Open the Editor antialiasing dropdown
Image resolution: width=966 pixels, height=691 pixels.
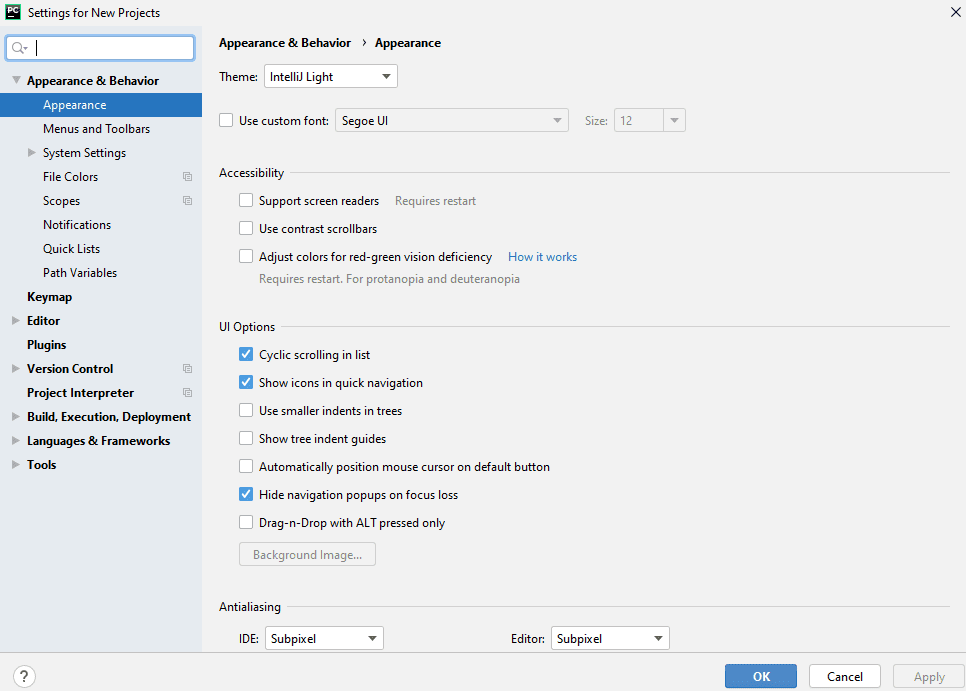pyautogui.click(x=611, y=638)
